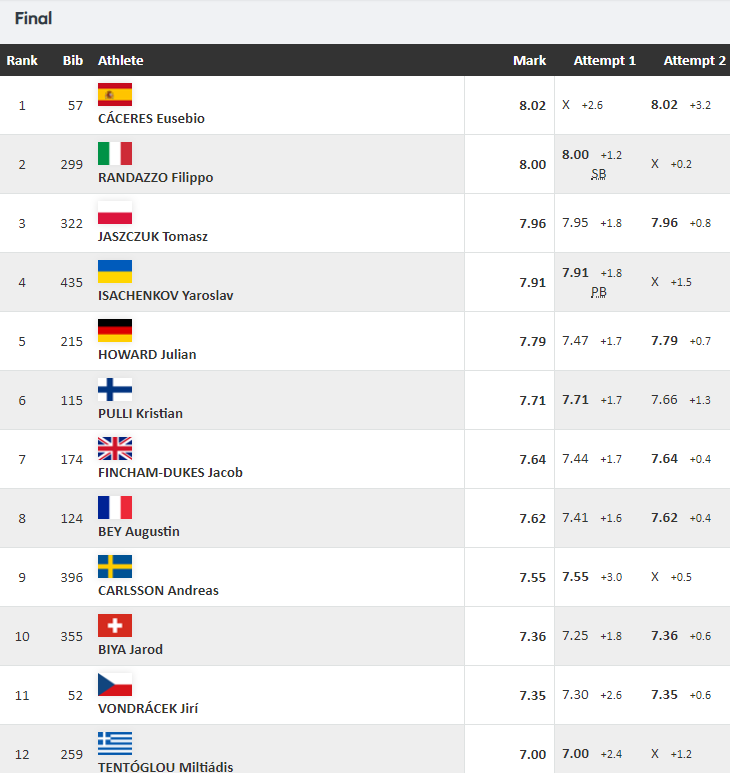The height and width of the screenshot is (773, 730).
Task: Open athlete CÁCERES Eusebio profile
Action: 151,118
